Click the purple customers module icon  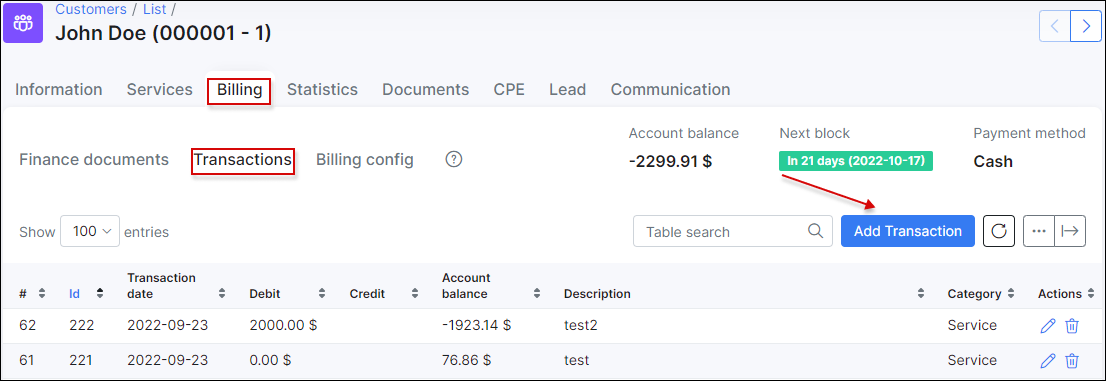tap(23, 23)
